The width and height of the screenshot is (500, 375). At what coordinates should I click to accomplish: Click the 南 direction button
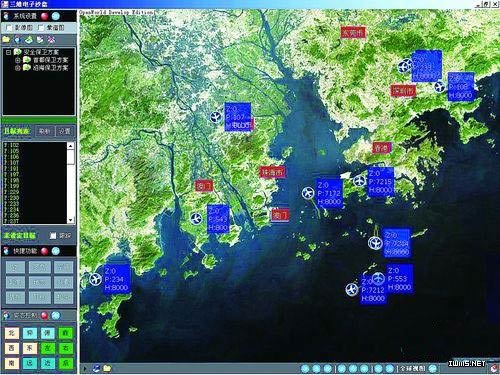pos(12,363)
